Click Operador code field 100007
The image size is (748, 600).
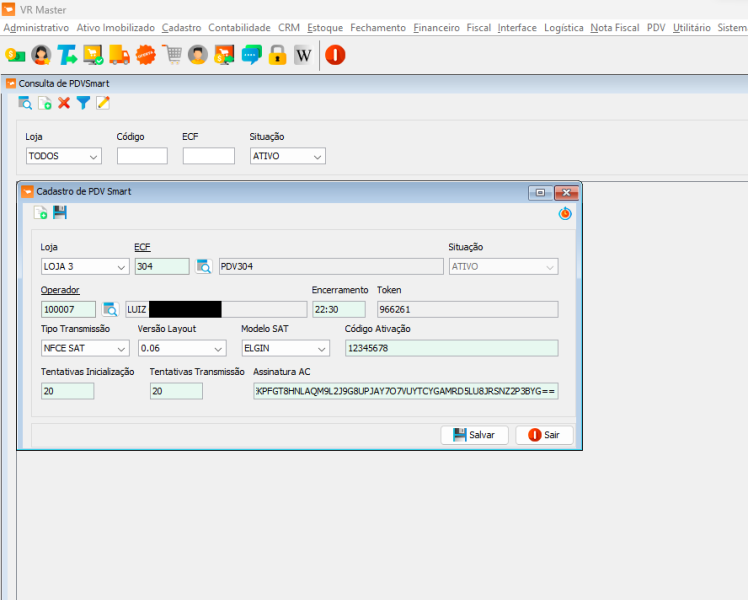click(x=68, y=309)
